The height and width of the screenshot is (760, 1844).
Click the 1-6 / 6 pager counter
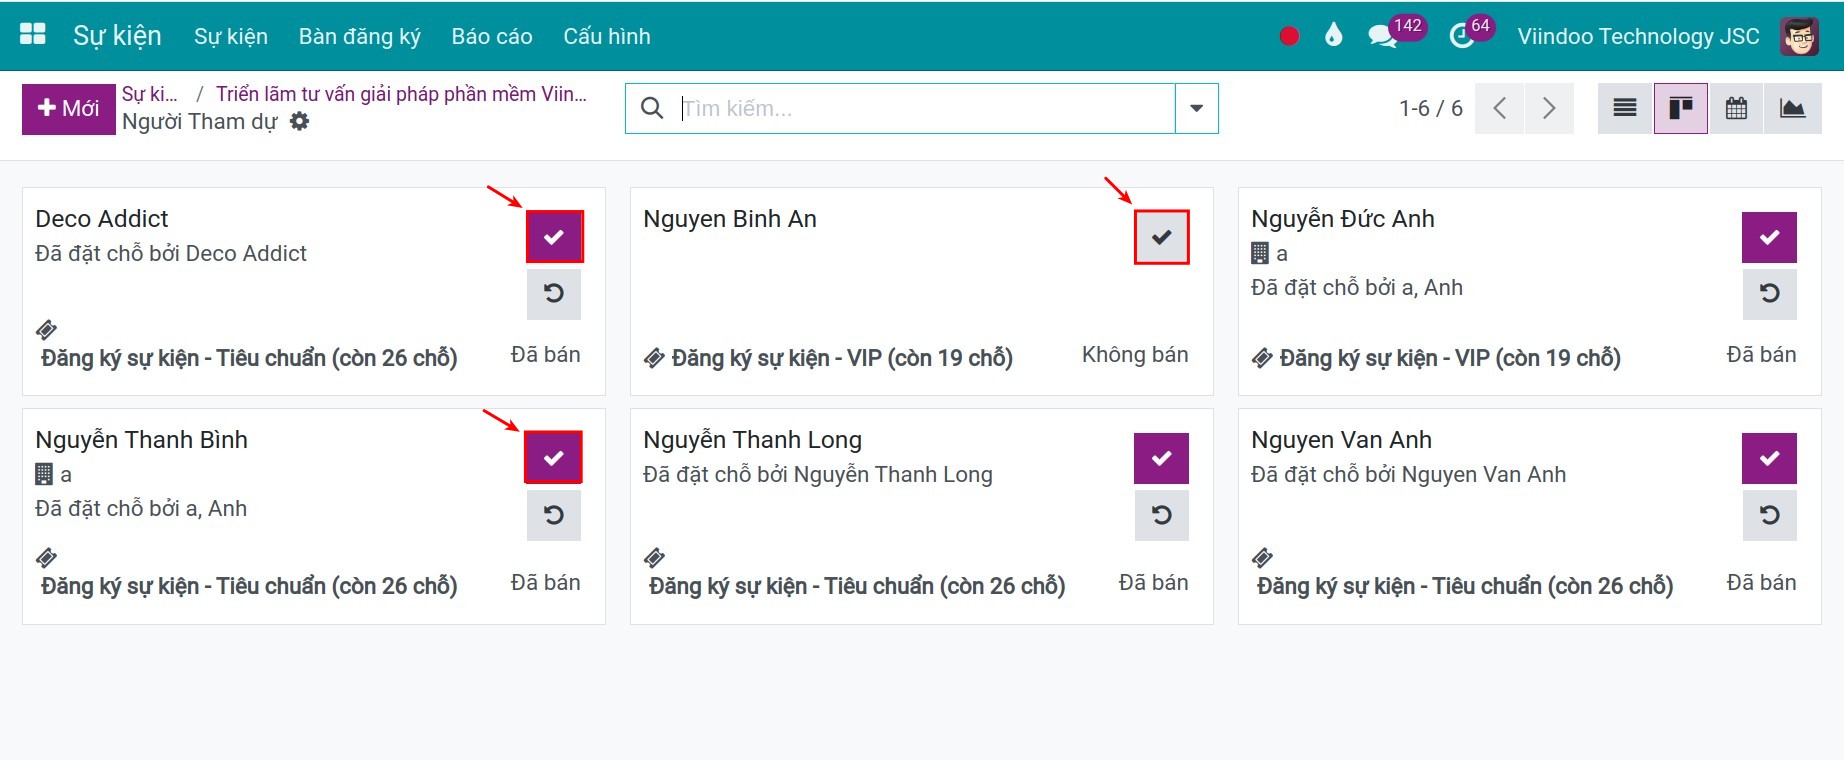[1431, 108]
